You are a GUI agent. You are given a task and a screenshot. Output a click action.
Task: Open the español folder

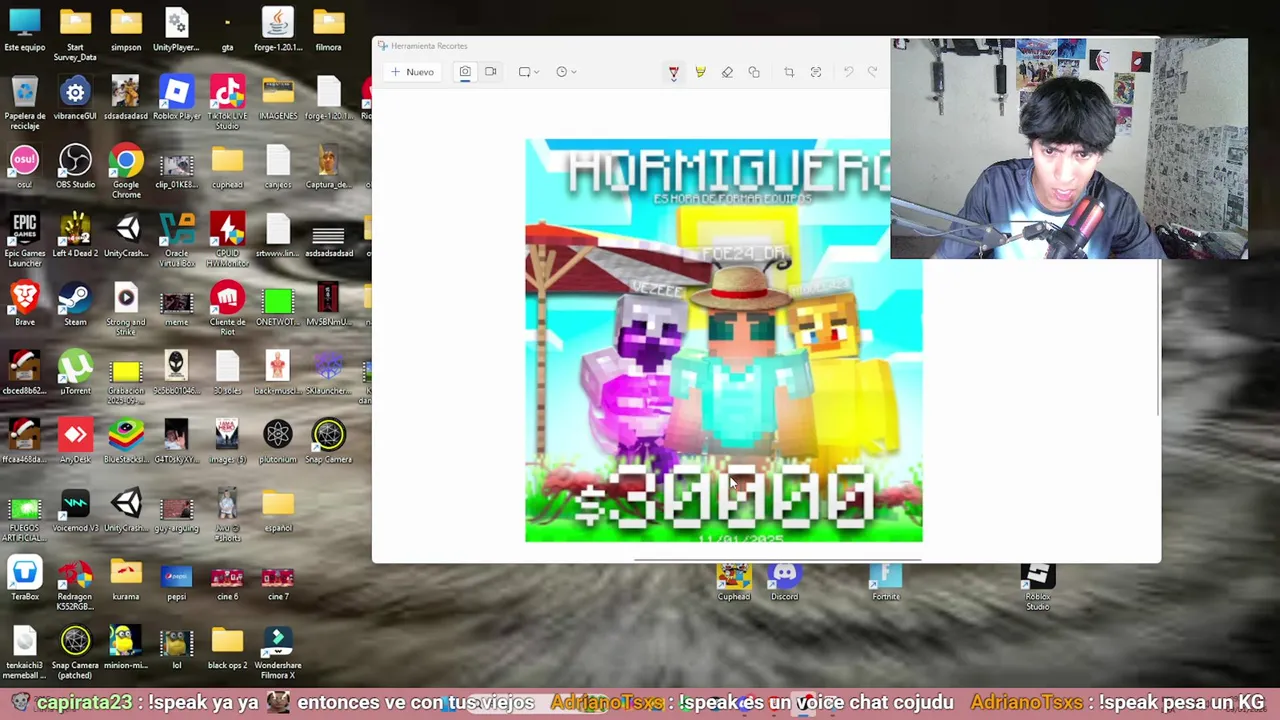coord(278,510)
